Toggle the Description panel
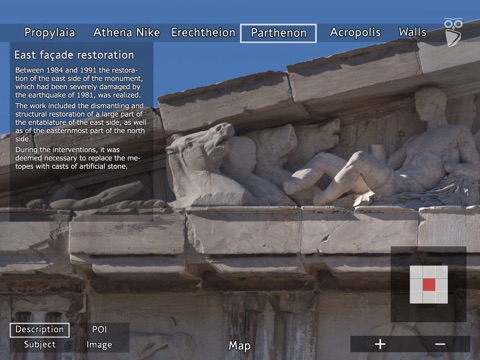This screenshot has height=360, width=480. coord(40,330)
